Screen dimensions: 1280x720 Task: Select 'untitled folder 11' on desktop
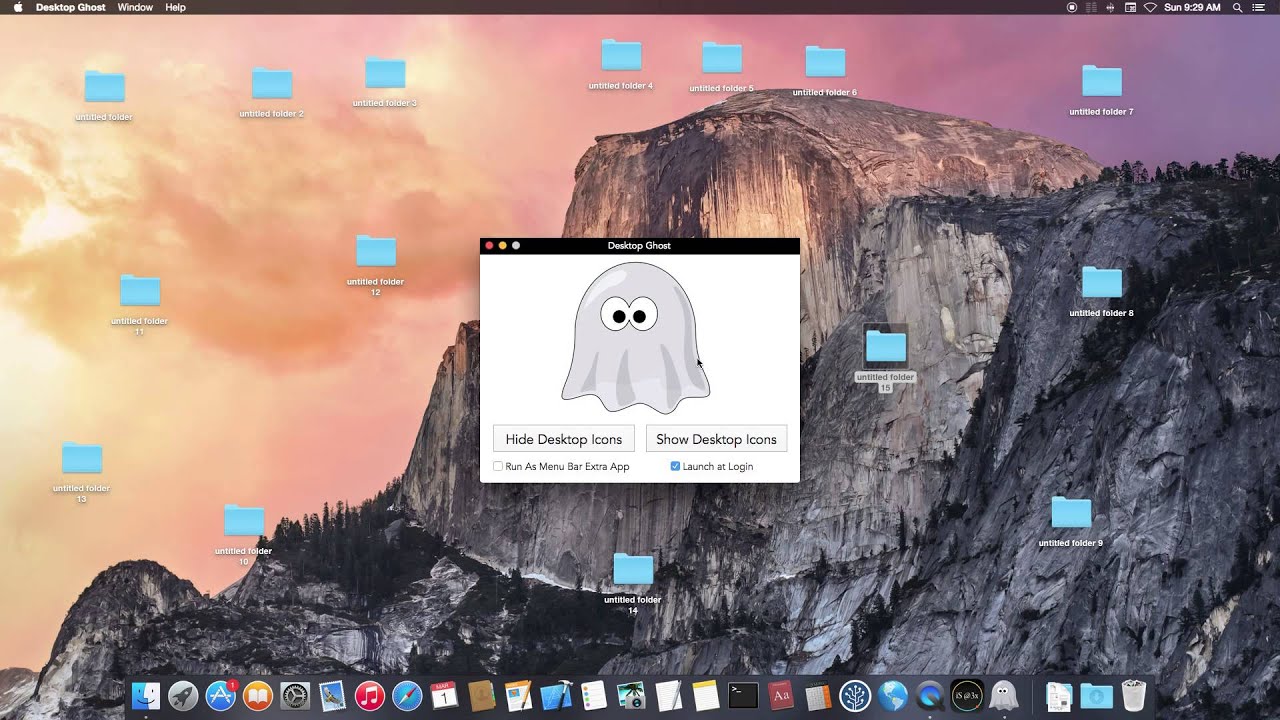(140, 305)
